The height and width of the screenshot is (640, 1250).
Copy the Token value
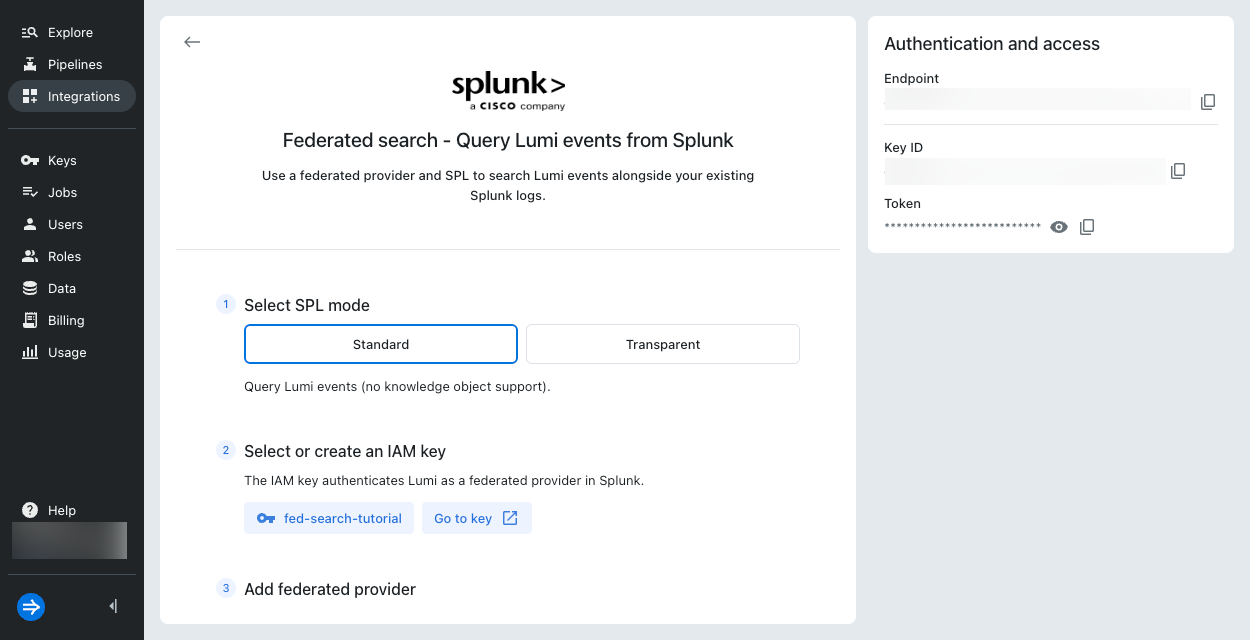pyautogui.click(x=1087, y=227)
